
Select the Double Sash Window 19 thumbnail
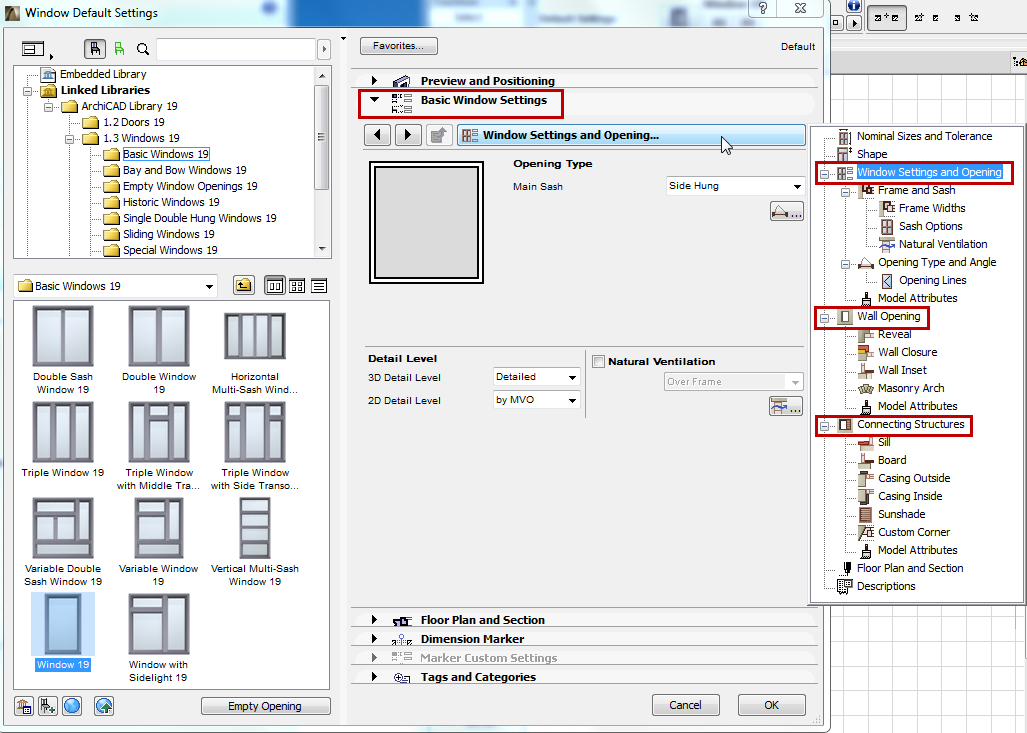click(61, 335)
